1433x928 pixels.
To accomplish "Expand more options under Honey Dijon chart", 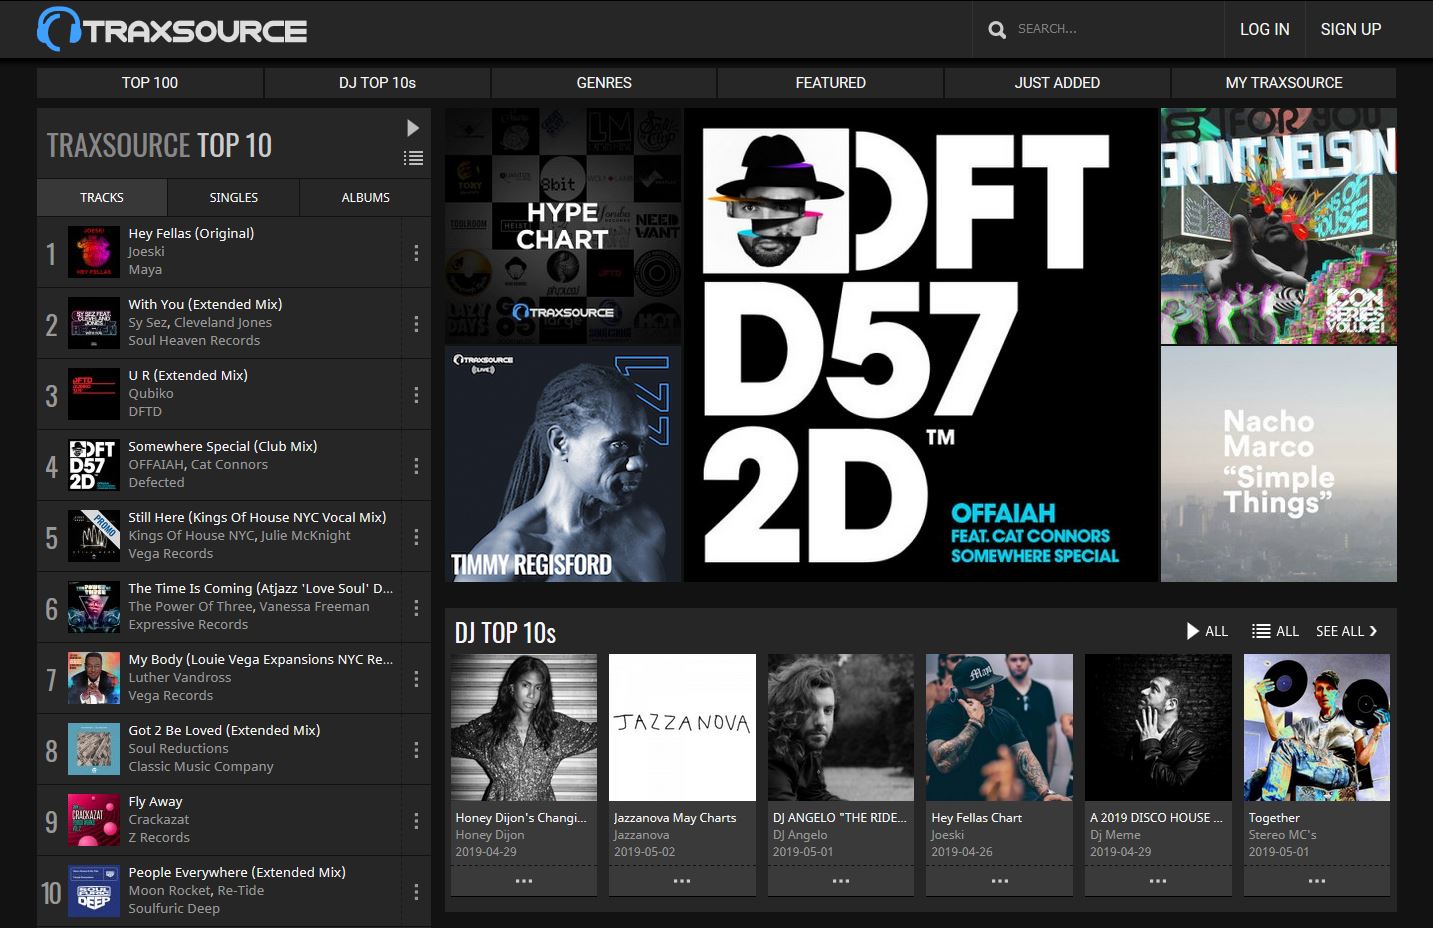I will point(524,881).
